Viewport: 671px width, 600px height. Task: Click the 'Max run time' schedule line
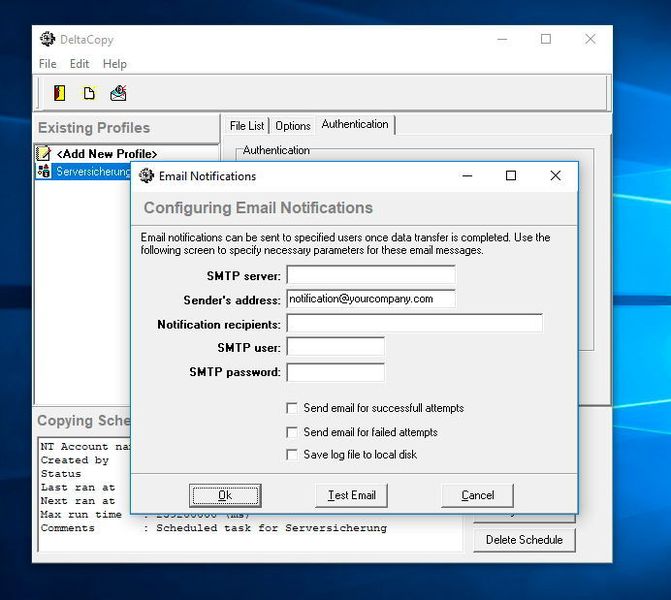coord(81,514)
